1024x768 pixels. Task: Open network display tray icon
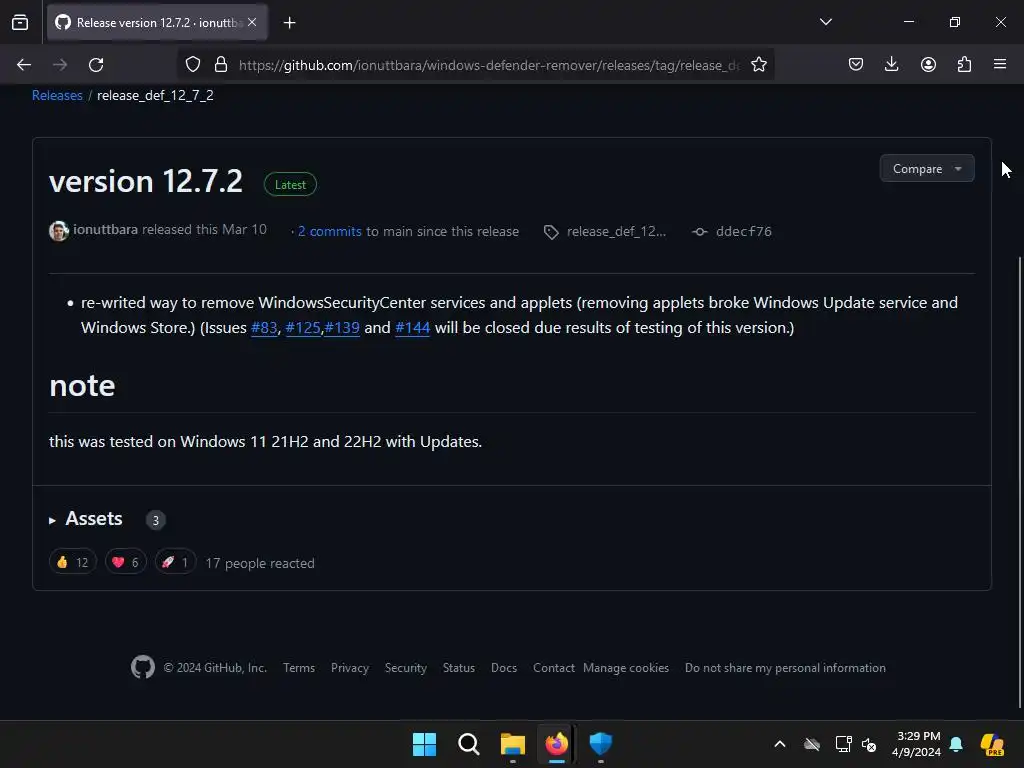(843, 744)
